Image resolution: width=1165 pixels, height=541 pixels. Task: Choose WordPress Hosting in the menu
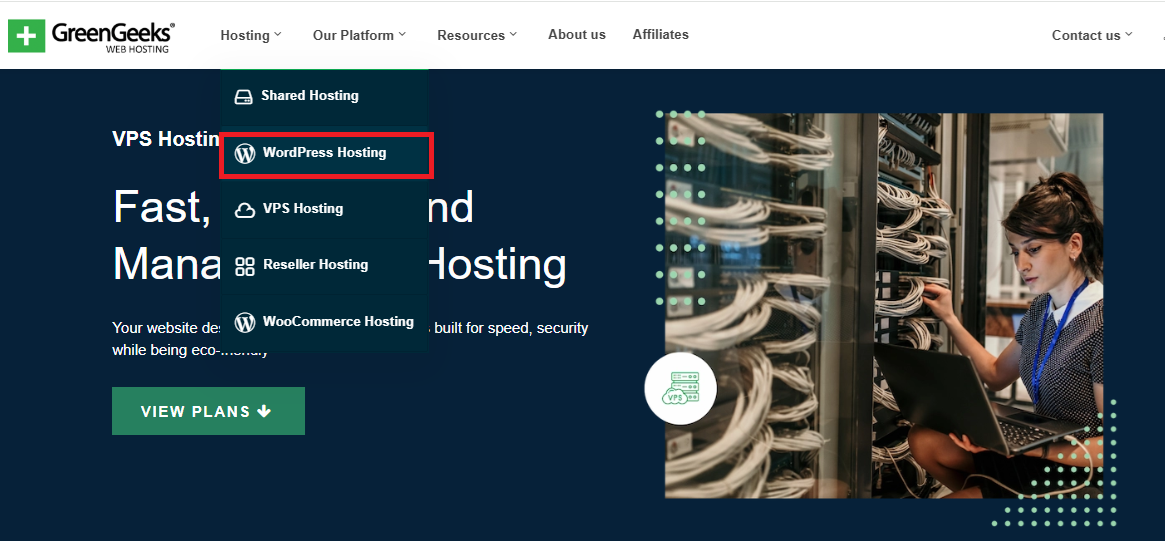(326, 155)
